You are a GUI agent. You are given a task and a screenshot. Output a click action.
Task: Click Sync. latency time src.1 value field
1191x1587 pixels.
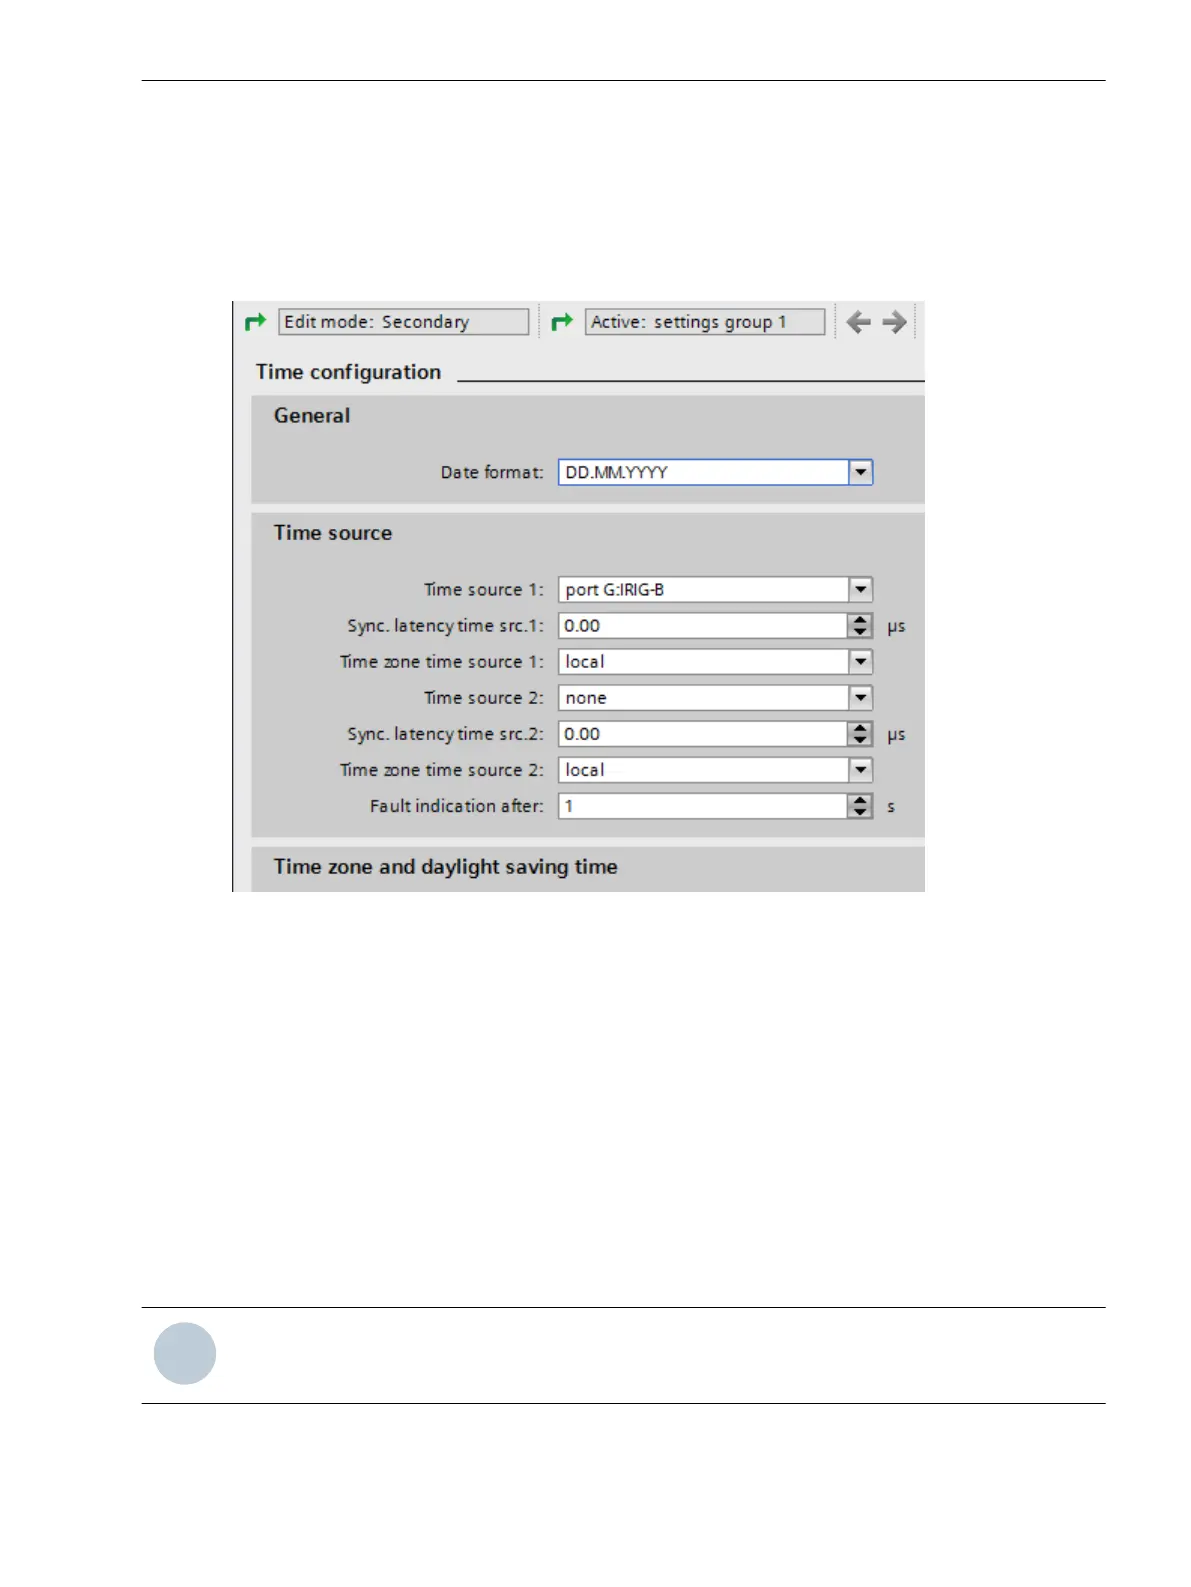tap(703, 626)
